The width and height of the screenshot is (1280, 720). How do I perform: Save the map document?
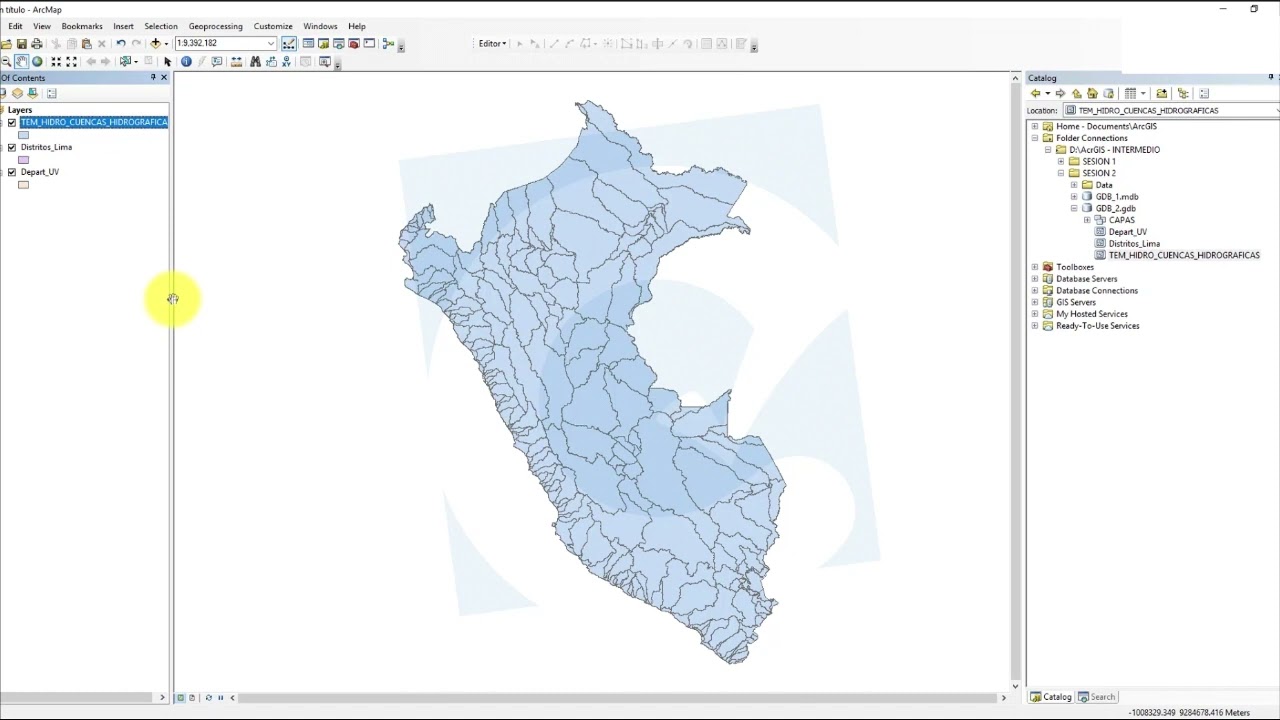pyautogui.click(x=22, y=44)
